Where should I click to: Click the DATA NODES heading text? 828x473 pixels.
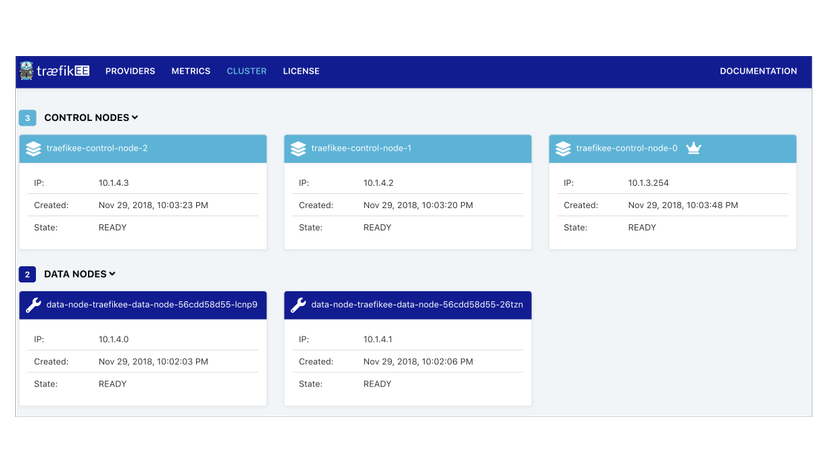pyautogui.click(x=75, y=274)
